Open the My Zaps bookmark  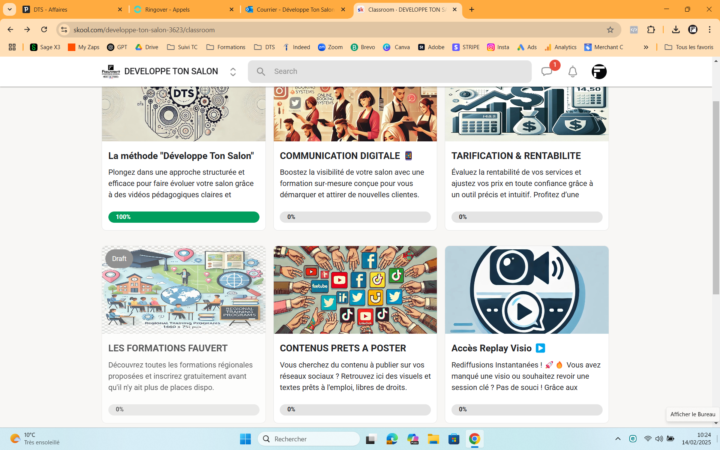(x=84, y=47)
